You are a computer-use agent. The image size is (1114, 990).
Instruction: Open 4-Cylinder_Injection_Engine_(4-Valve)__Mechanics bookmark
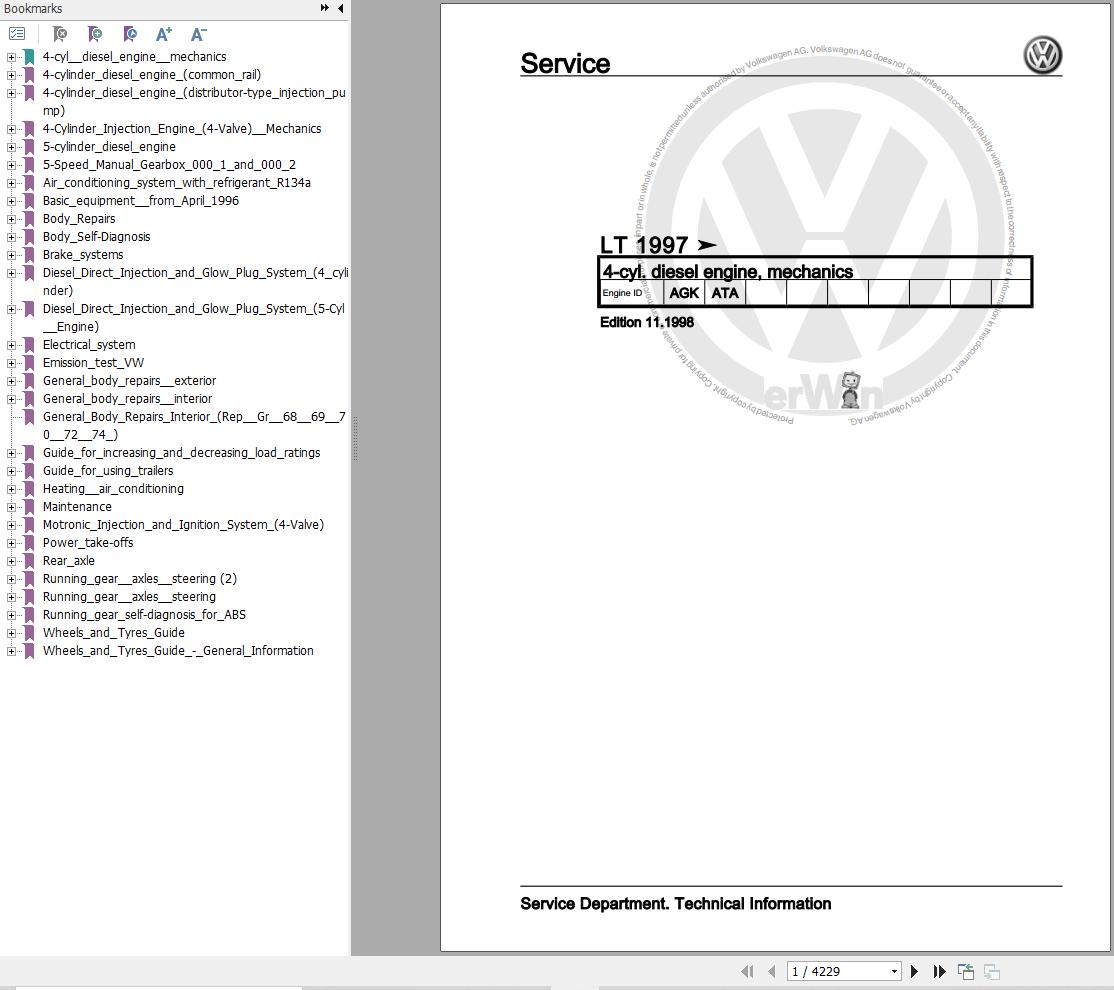[x=182, y=129]
